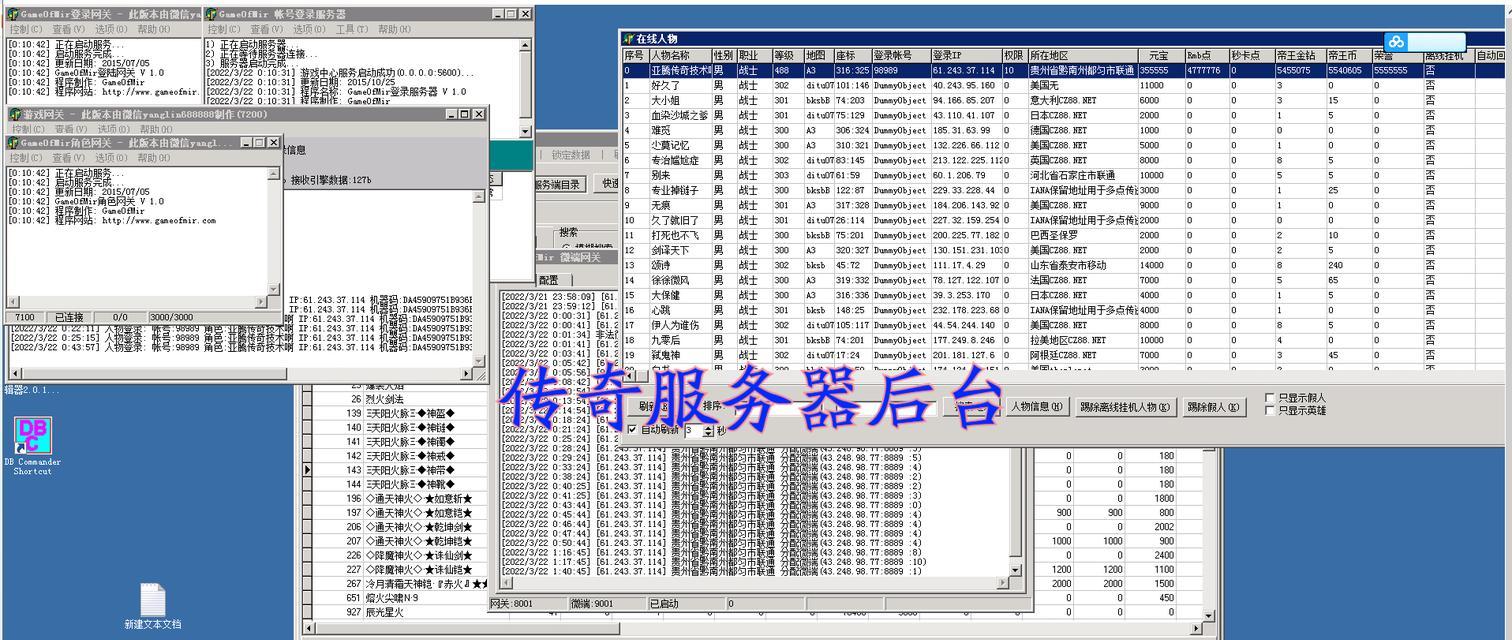Select player row 剑斩天下
Image resolution: width=1512 pixels, height=640 pixels.
pos(1063,251)
